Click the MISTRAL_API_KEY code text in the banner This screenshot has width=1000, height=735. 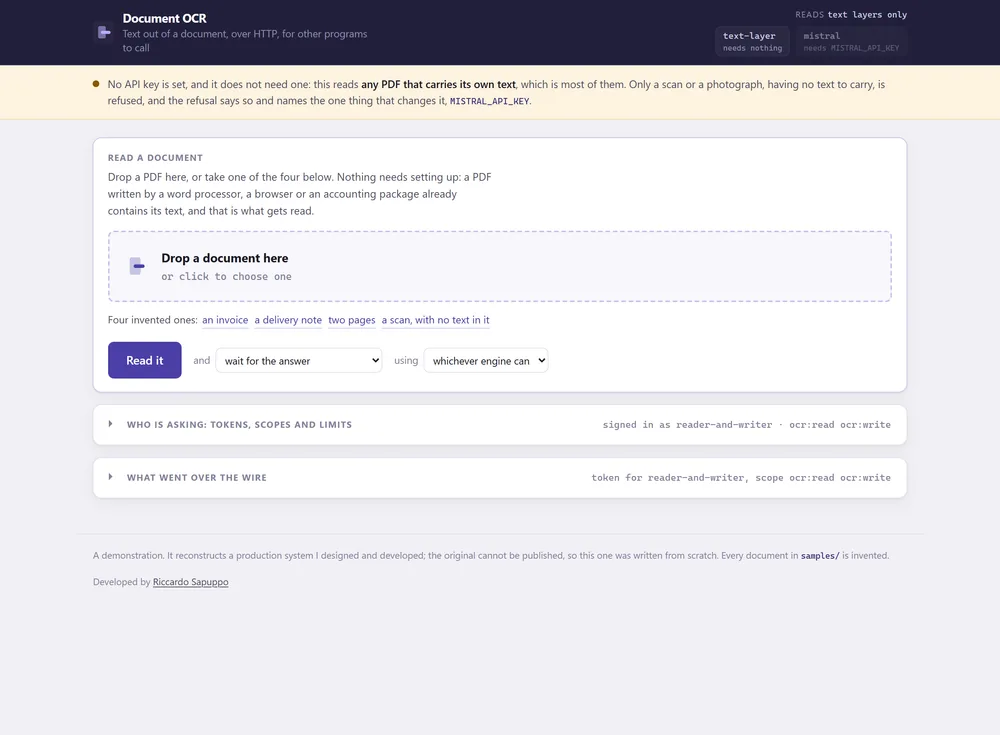pos(489,101)
